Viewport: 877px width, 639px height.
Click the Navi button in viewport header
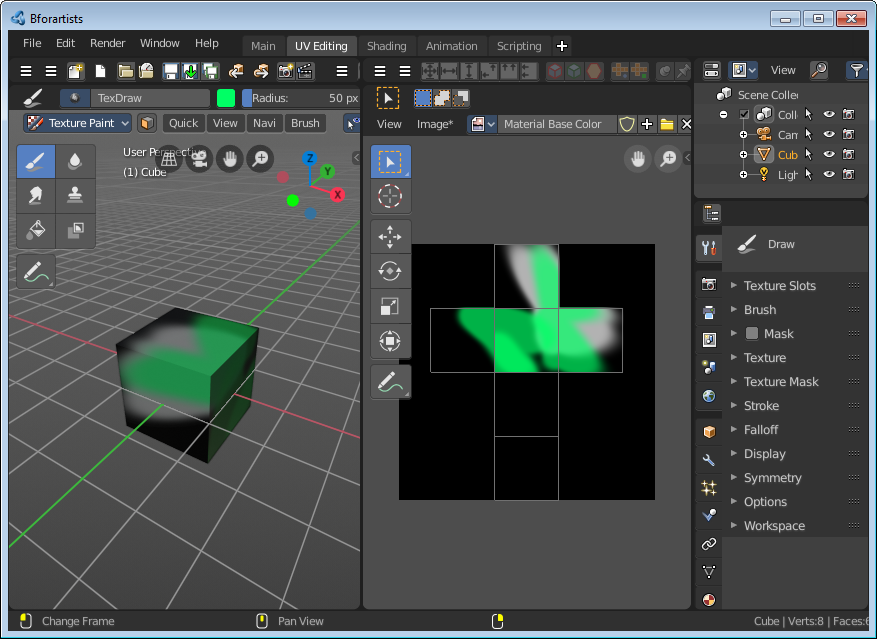click(264, 123)
